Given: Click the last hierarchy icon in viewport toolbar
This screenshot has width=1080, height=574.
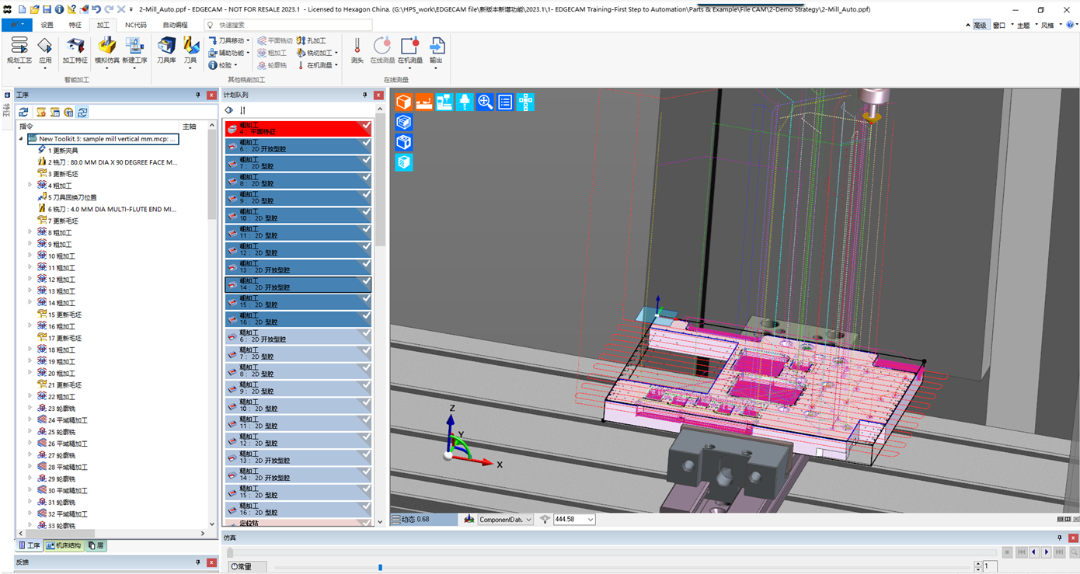Looking at the screenshot, I should pos(526,103).
